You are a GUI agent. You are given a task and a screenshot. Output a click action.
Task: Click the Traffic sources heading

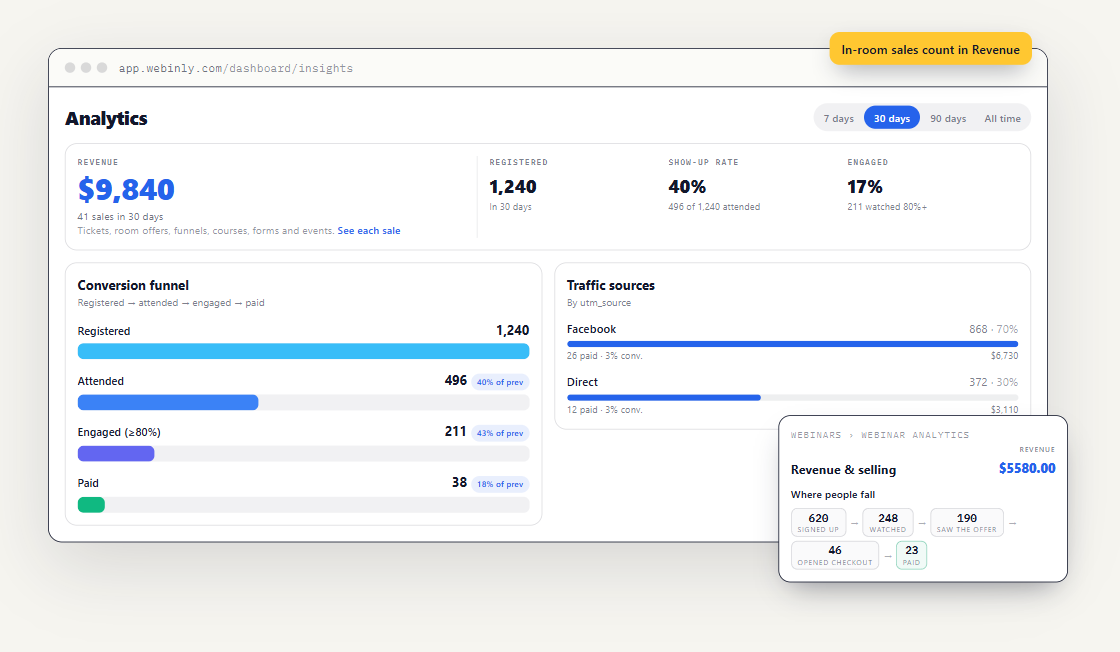pyautogui.click(x=611, y=286)
